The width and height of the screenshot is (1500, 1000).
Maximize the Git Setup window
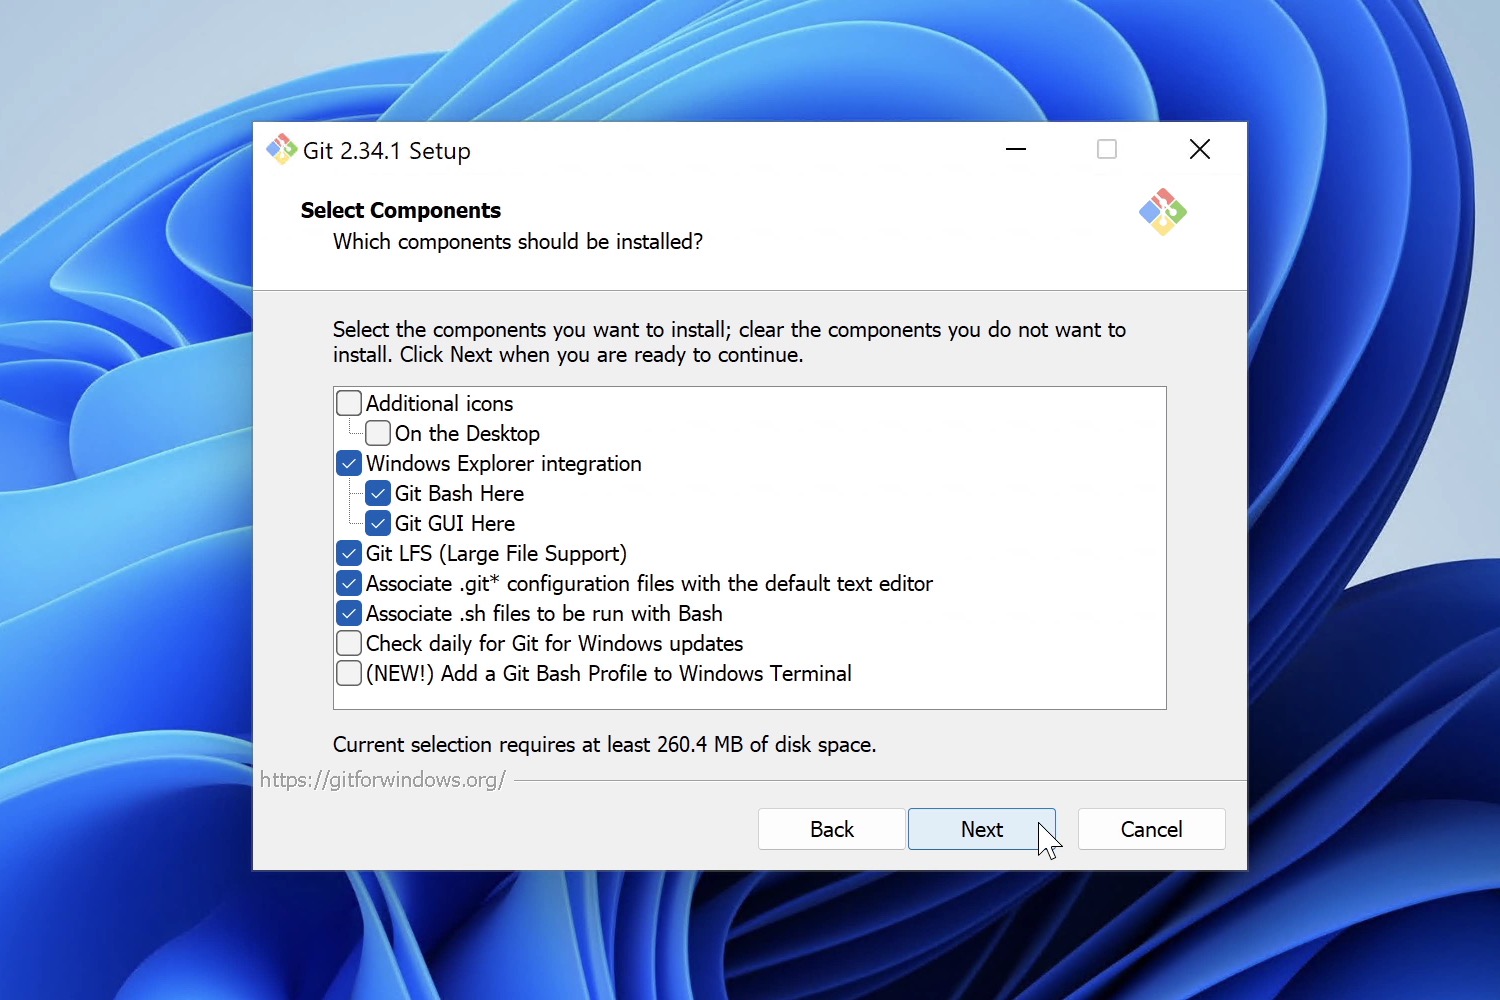click(x=1106, y=149)
